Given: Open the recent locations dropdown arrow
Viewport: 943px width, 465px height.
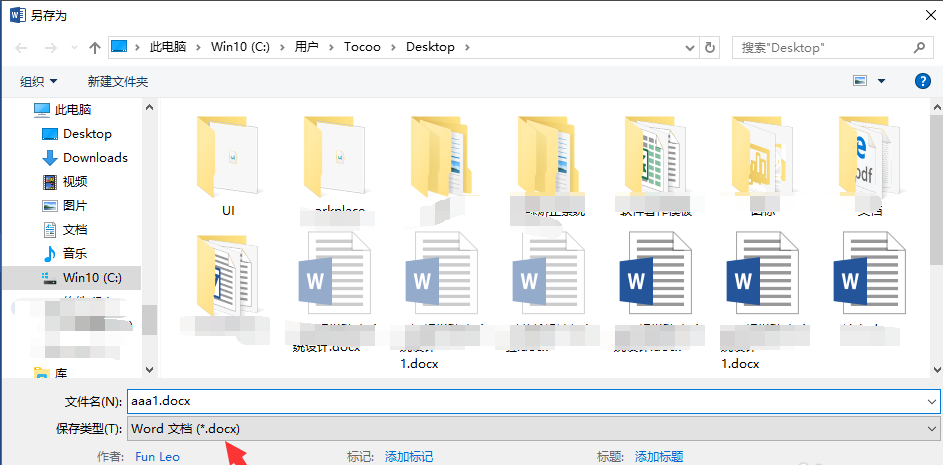Looking at the screenshot, I should click(75, 48).
